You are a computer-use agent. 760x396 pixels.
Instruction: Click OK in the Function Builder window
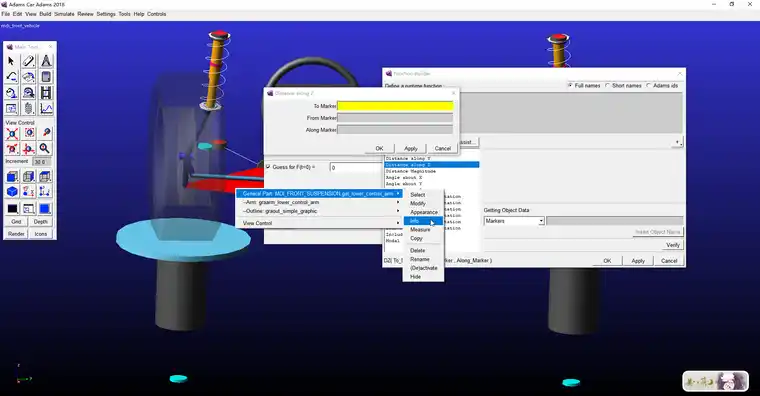(607, 261)
